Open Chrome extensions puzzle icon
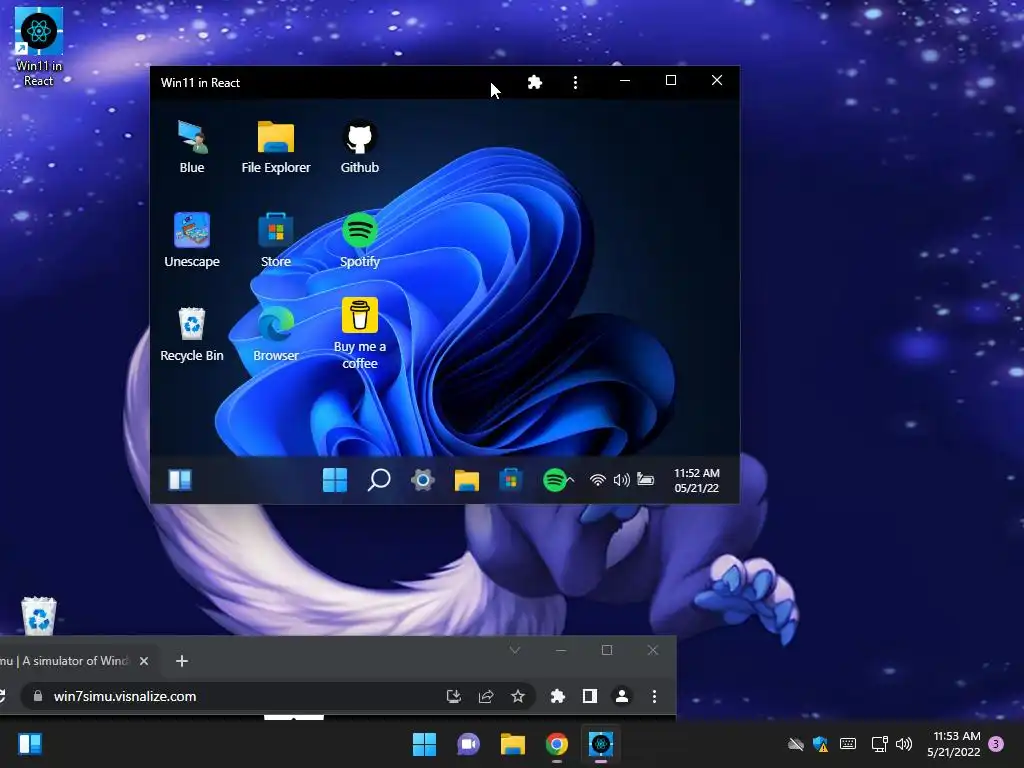1024x768 pixels. [557, 696]
